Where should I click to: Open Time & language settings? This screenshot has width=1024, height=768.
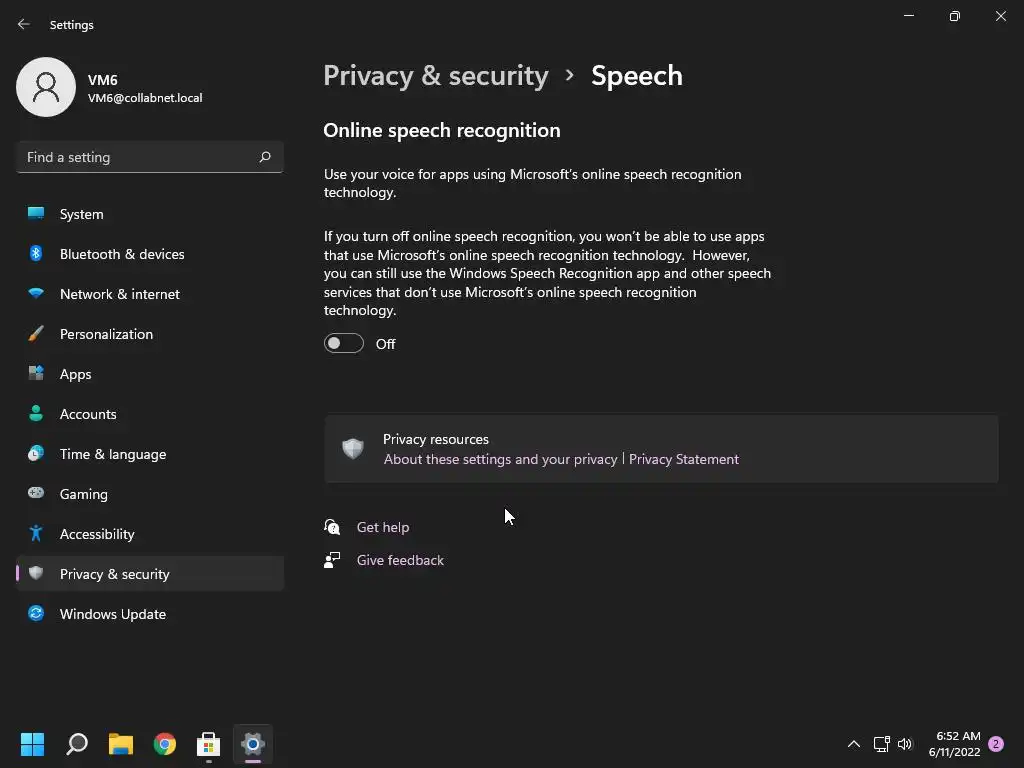(x=113, y=454)
